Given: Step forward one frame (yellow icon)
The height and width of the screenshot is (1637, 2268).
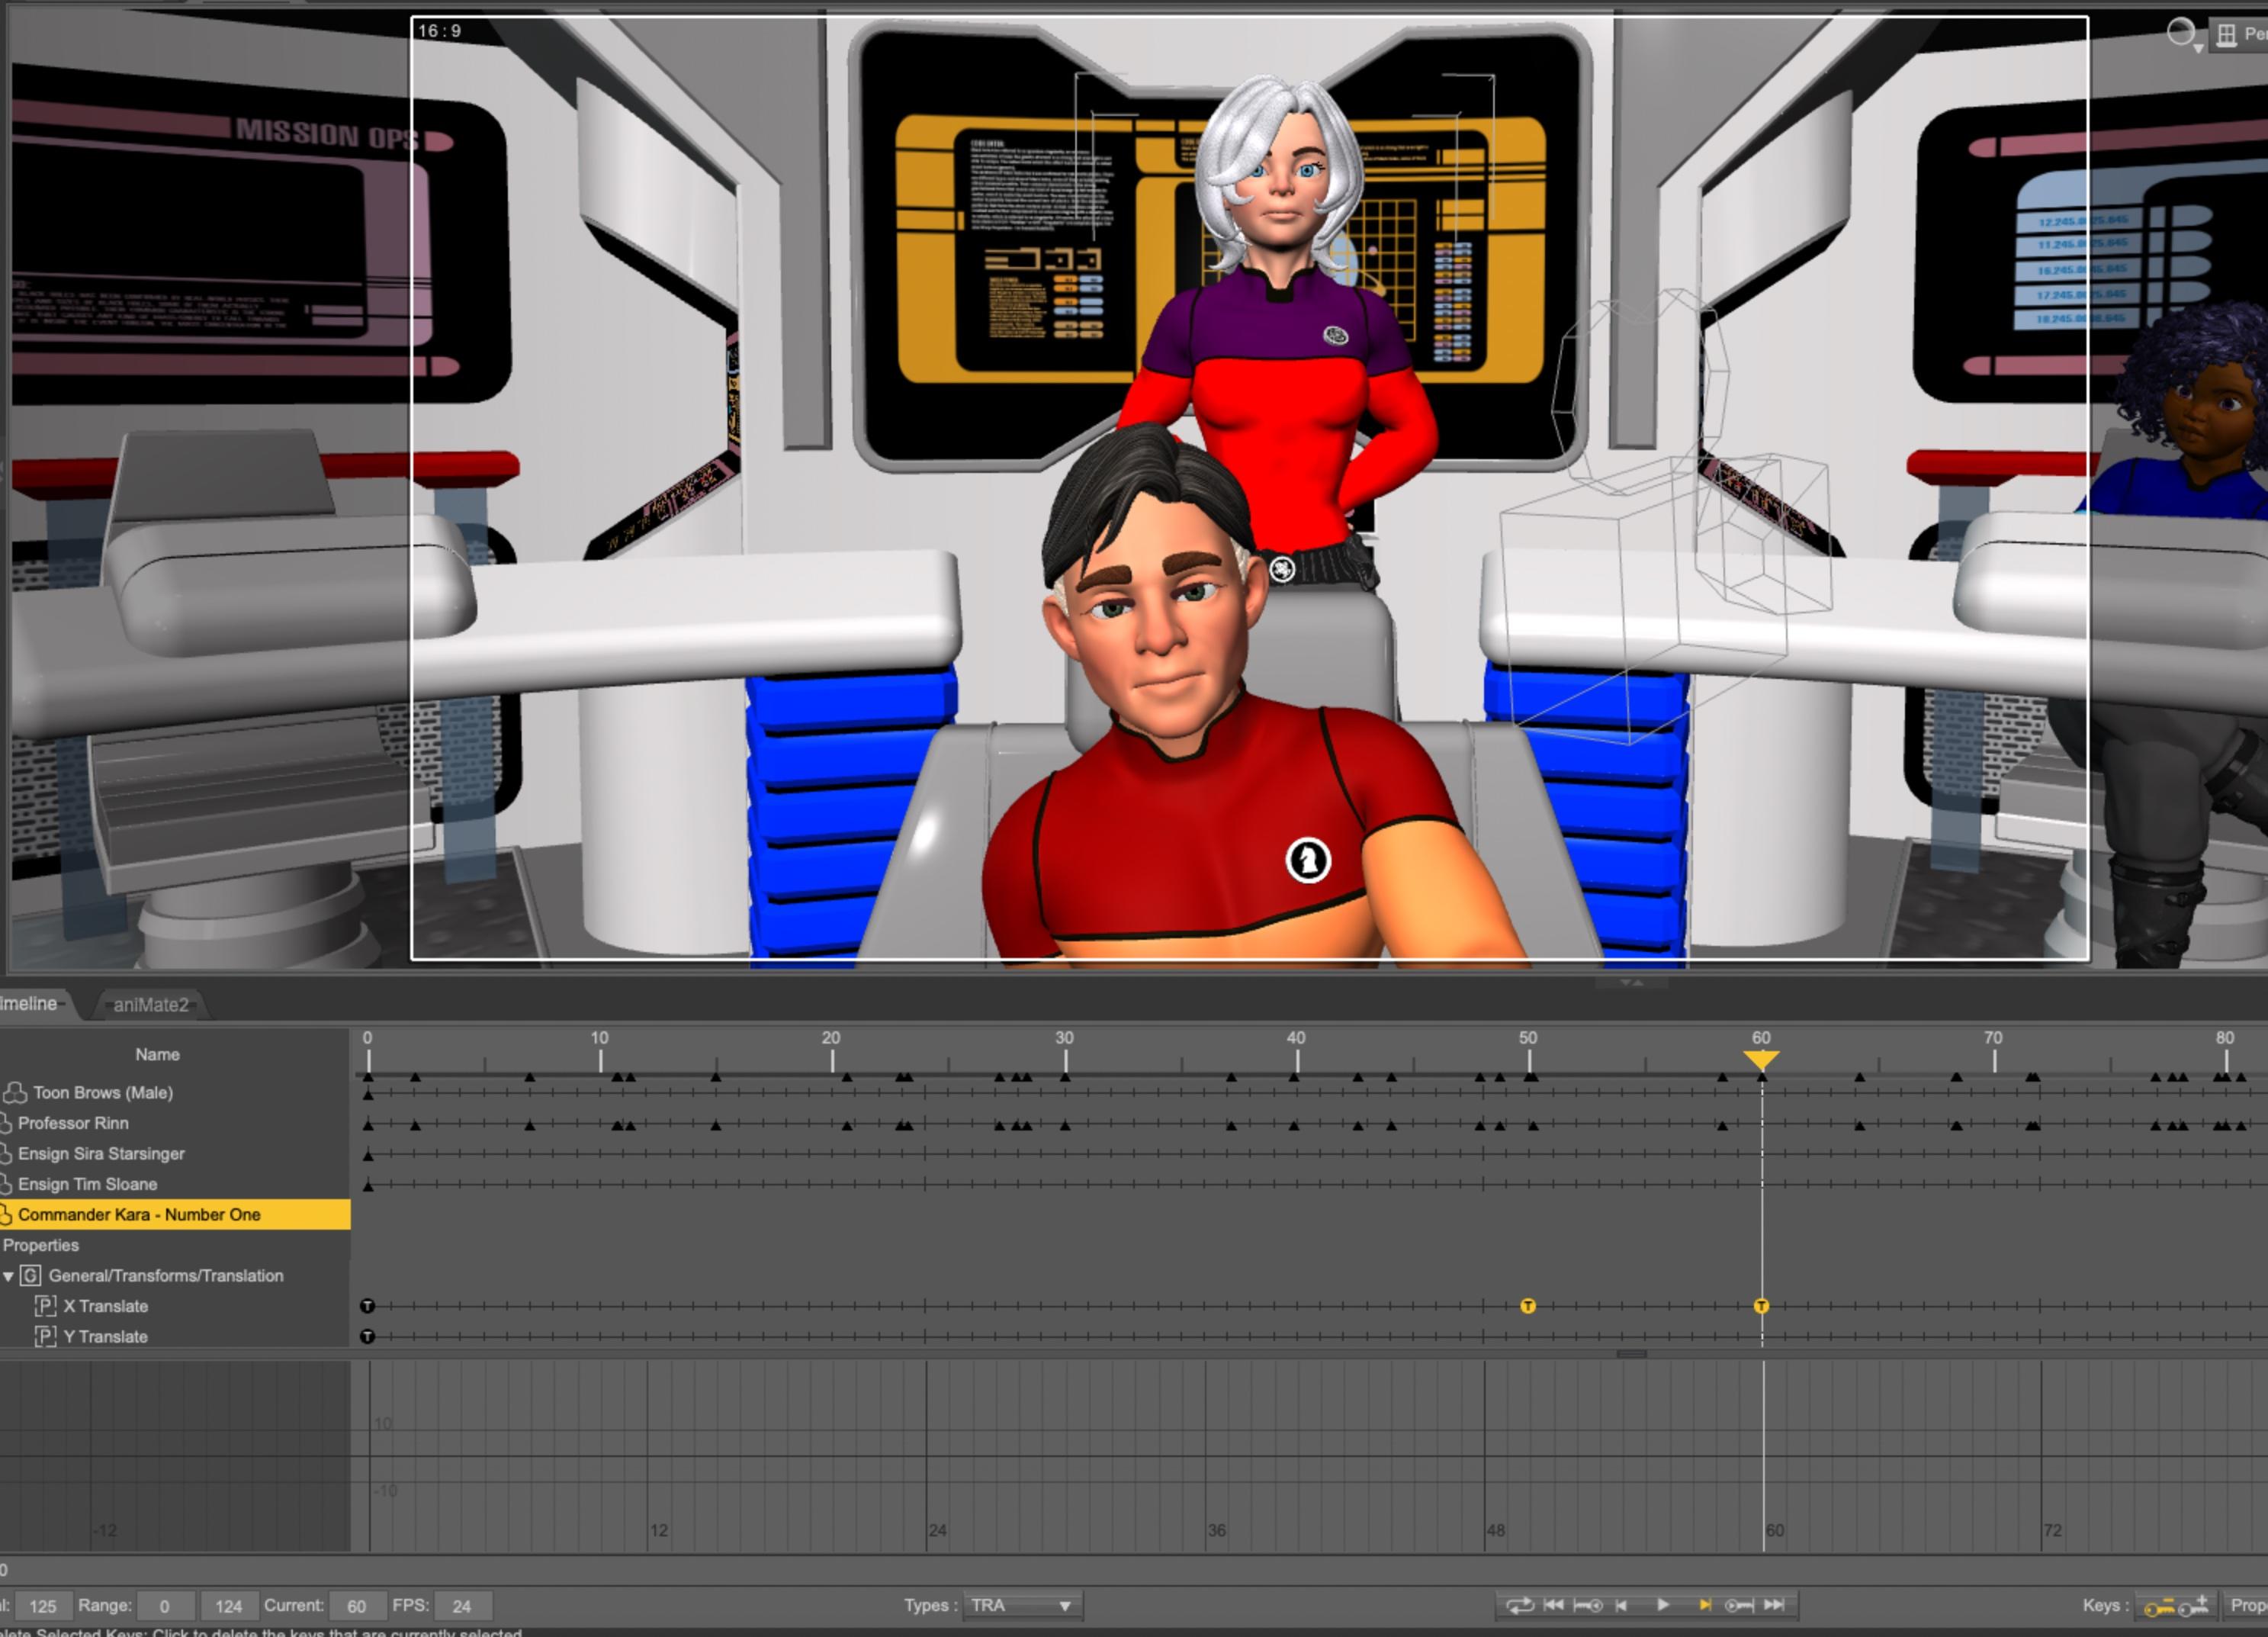Looking at the screenshot, I should click(1704, 1605).
